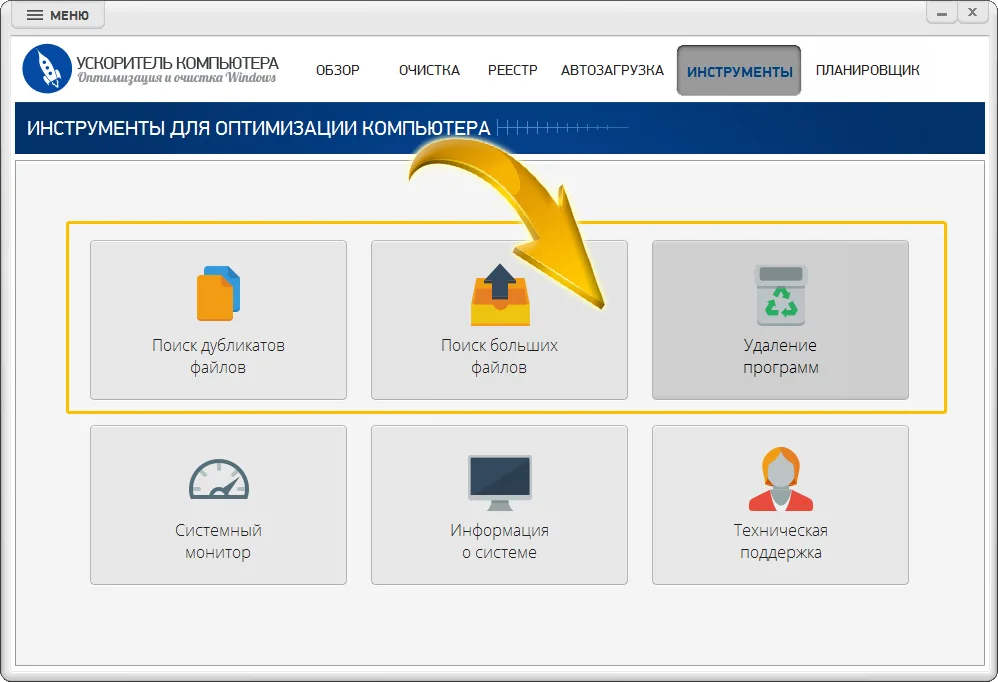
Task: Click the speedometer system monitor icon
Action: [218, 480]
